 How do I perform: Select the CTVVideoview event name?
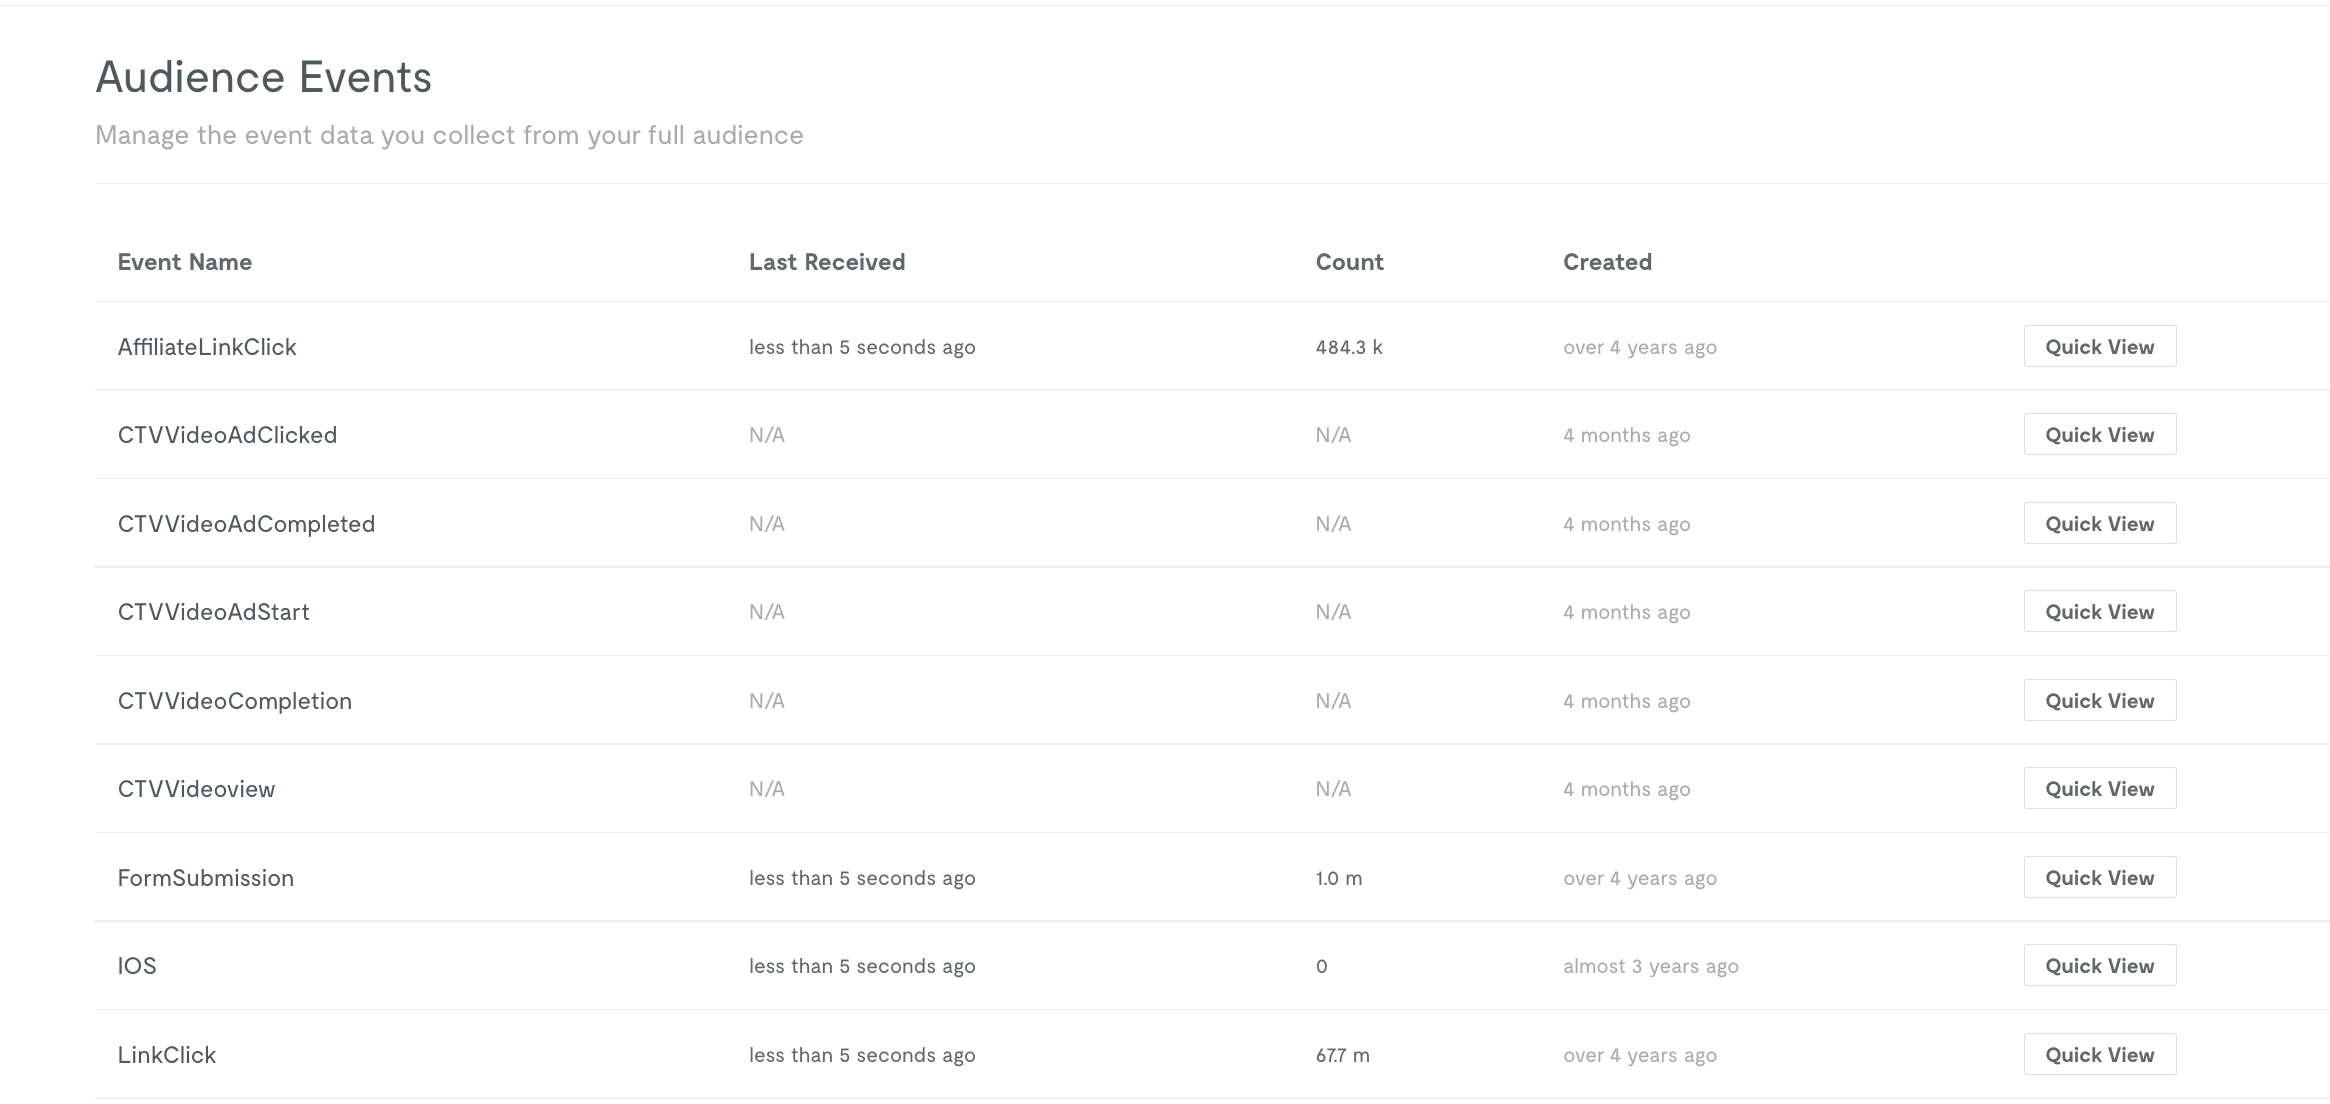coord(196,789)
